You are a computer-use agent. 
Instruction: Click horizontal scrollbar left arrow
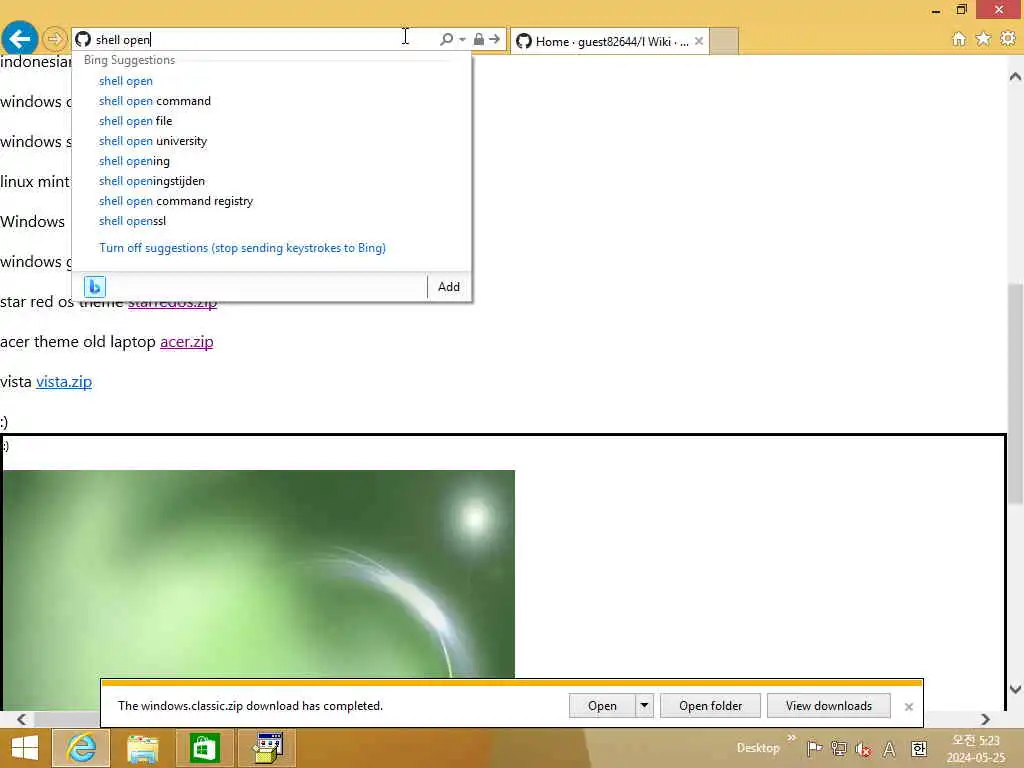pos(22,719)
